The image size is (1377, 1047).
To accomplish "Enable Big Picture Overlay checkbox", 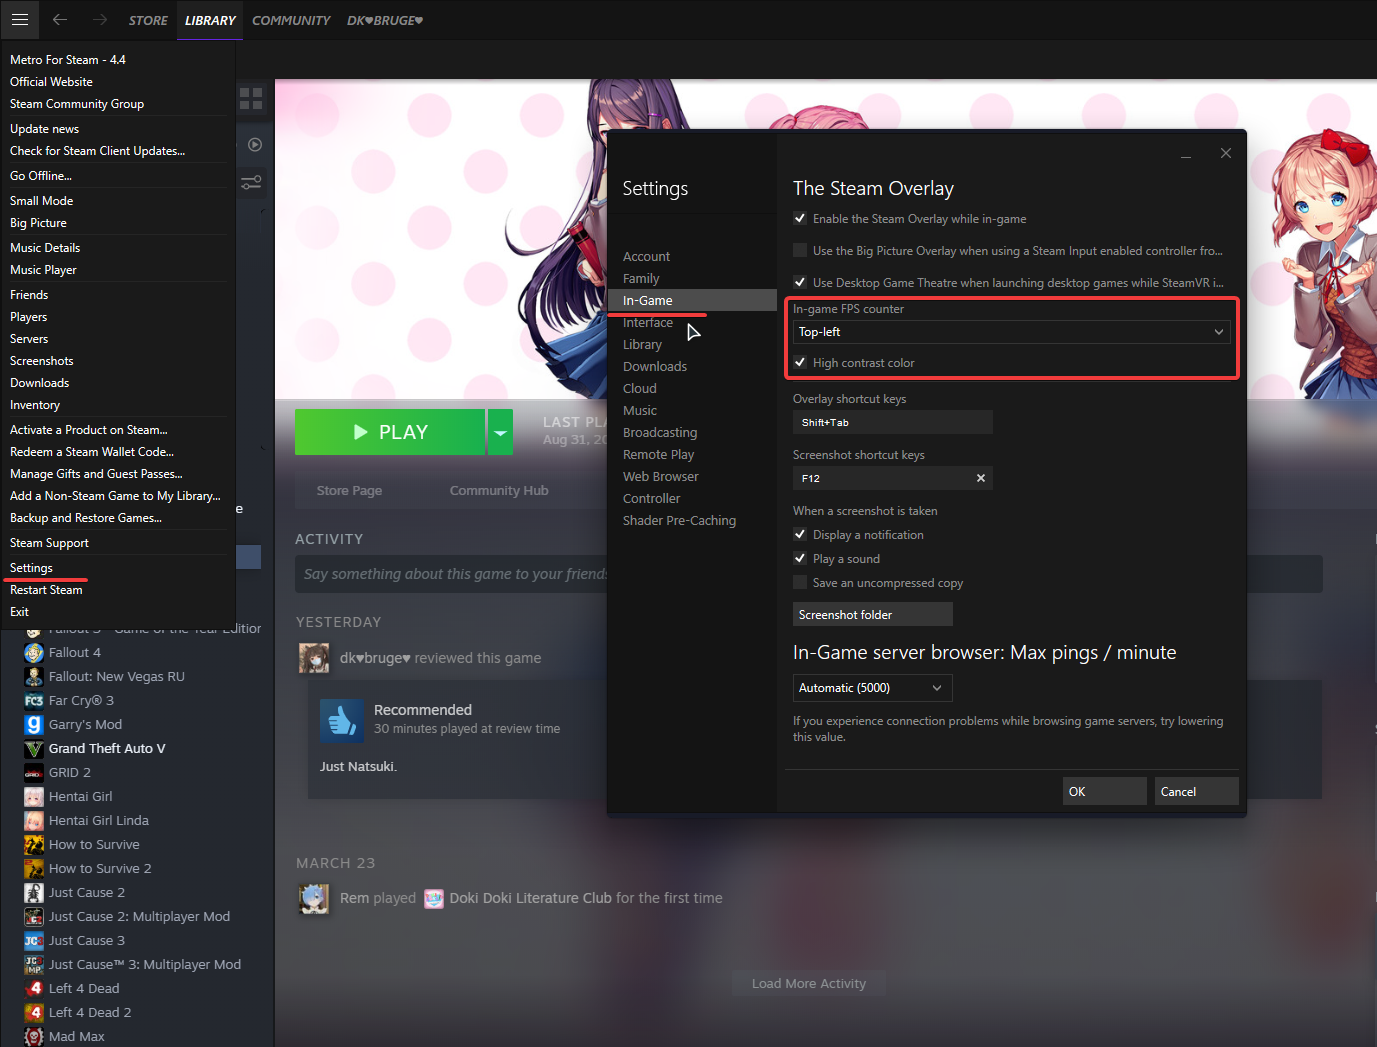I will click(x=800, y=250).
